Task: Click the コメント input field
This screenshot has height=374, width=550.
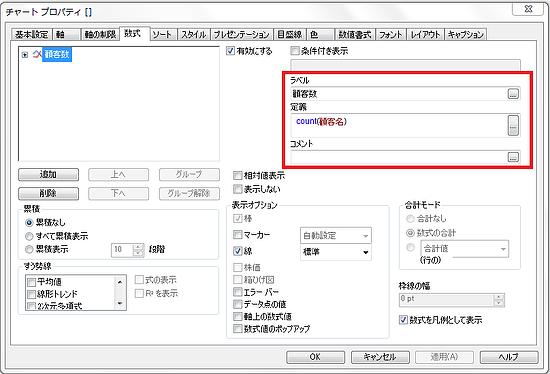Action: [398, 157]
